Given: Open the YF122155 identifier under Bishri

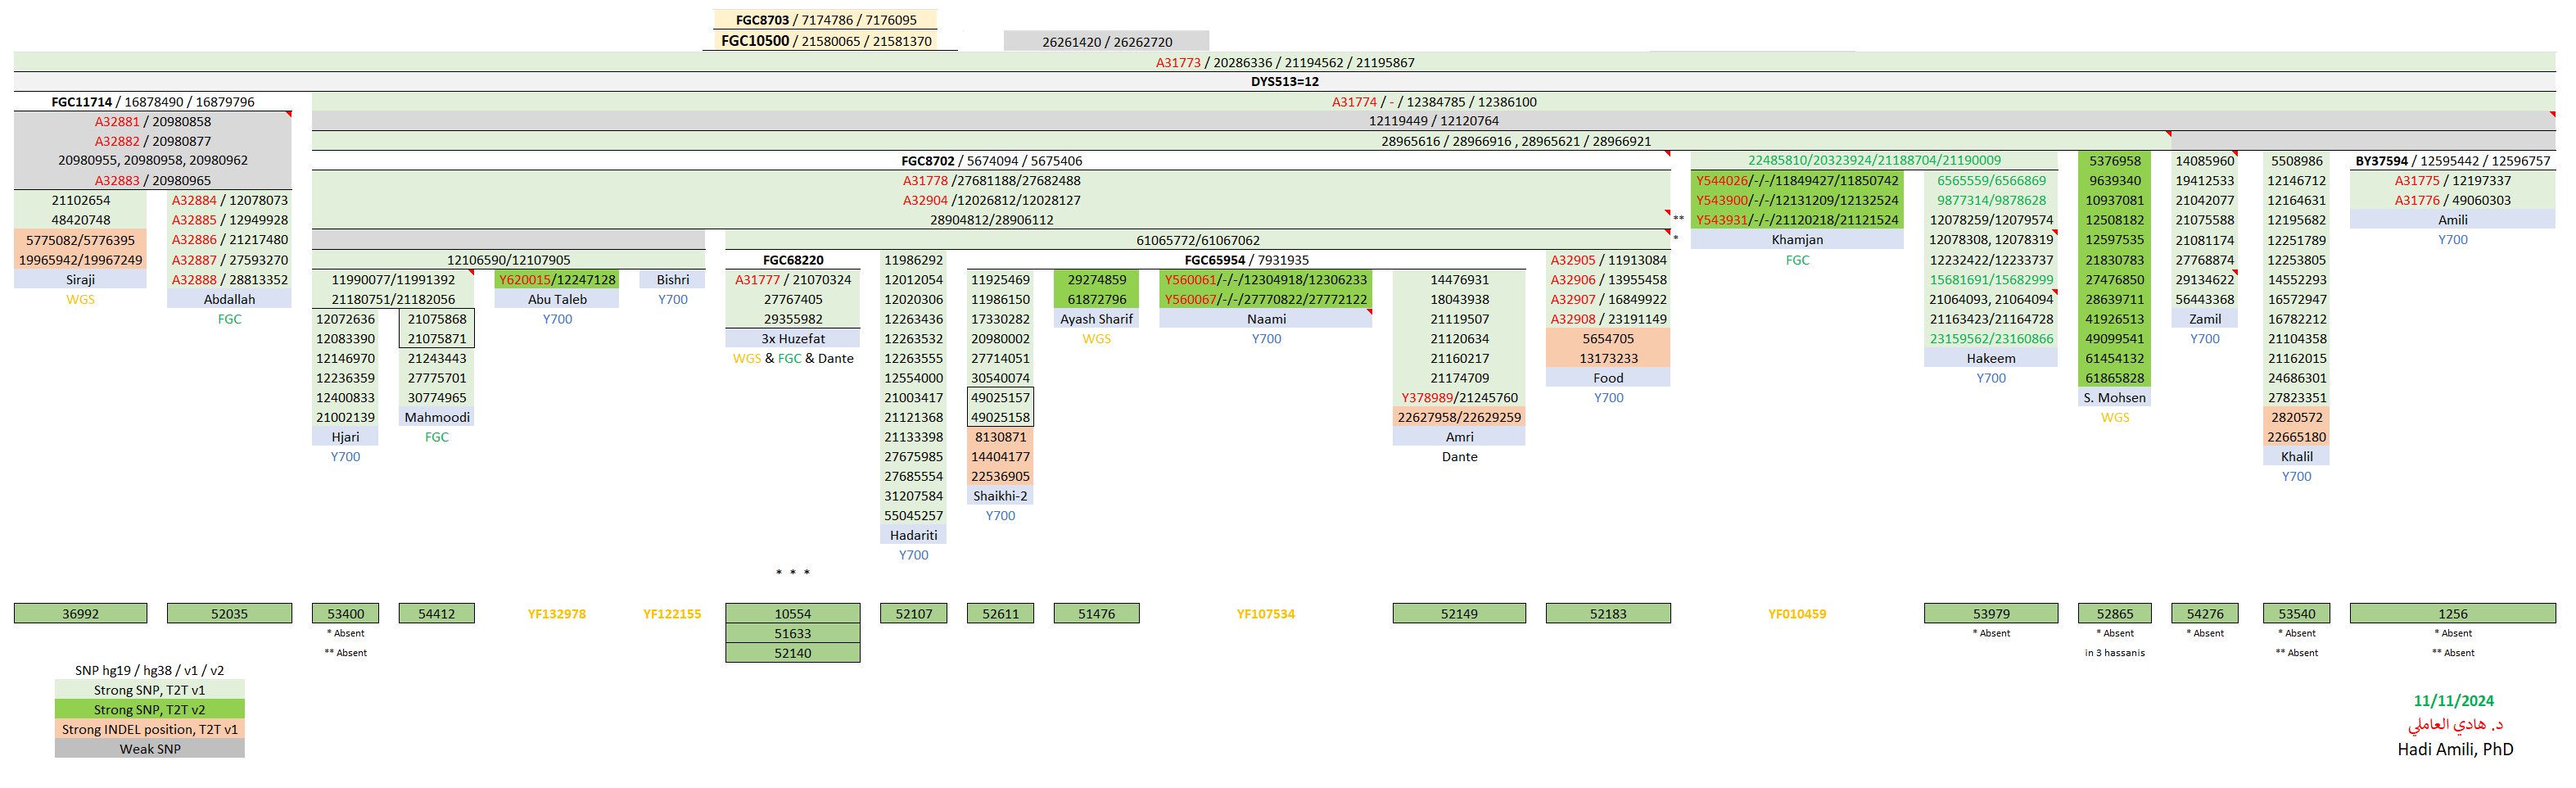Looking at the screenshot, I should pos(672,614).
